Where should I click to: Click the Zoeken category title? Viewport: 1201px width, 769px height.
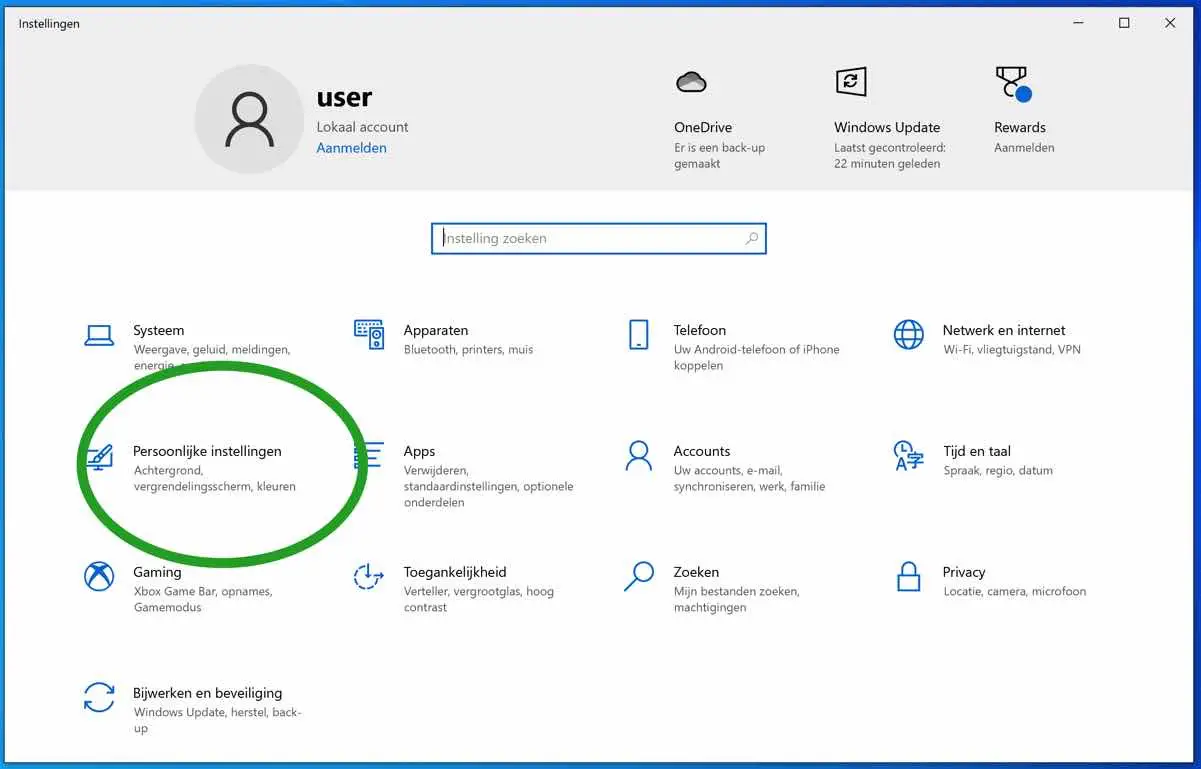coord(696,572)
